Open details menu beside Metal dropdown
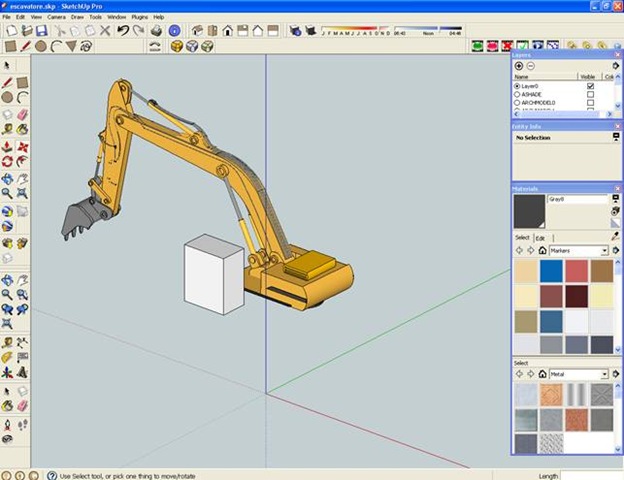This screenshot has width=624, height=480. point(616,374)
